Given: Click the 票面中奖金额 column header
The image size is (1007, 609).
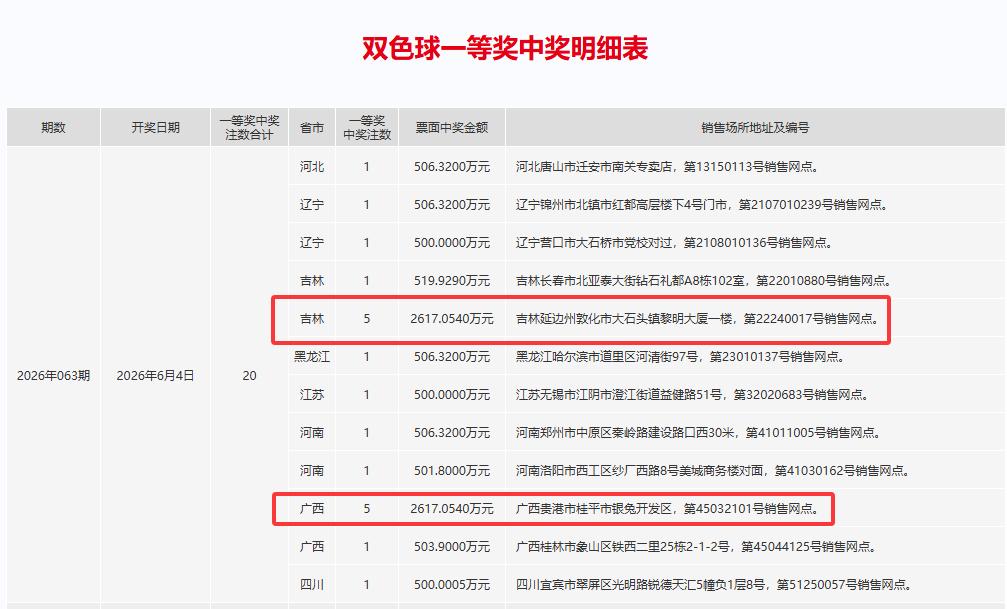Looking at the screenshot, I should coord(451,127).
